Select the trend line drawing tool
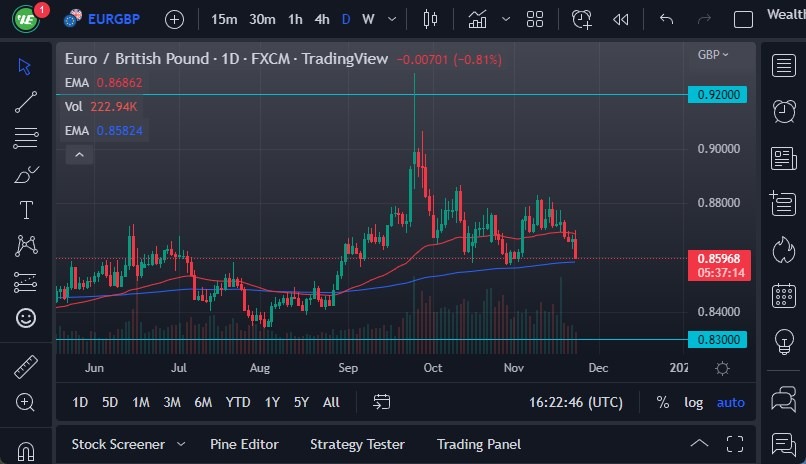The height and width of the screenshot is (464, 806). click(x=26, y=101)
